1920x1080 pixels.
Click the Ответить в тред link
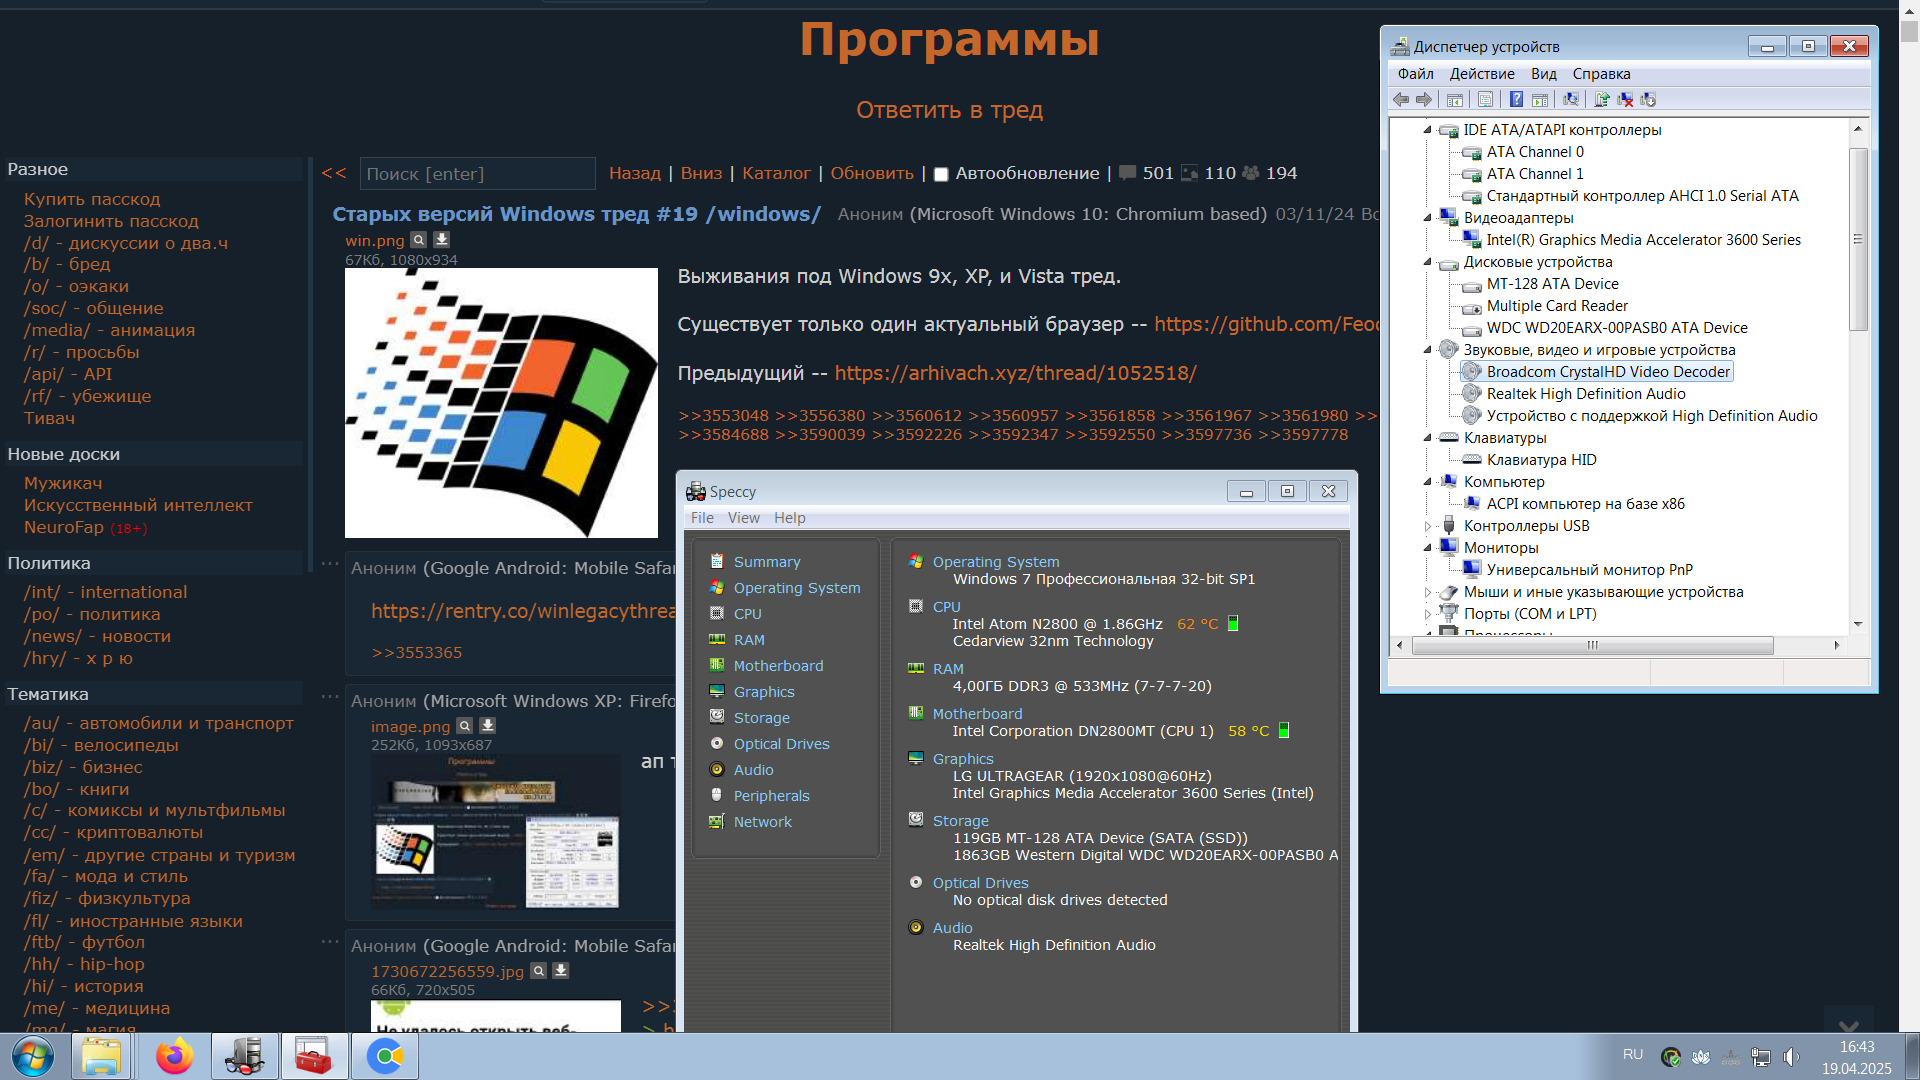pos(949,110)
